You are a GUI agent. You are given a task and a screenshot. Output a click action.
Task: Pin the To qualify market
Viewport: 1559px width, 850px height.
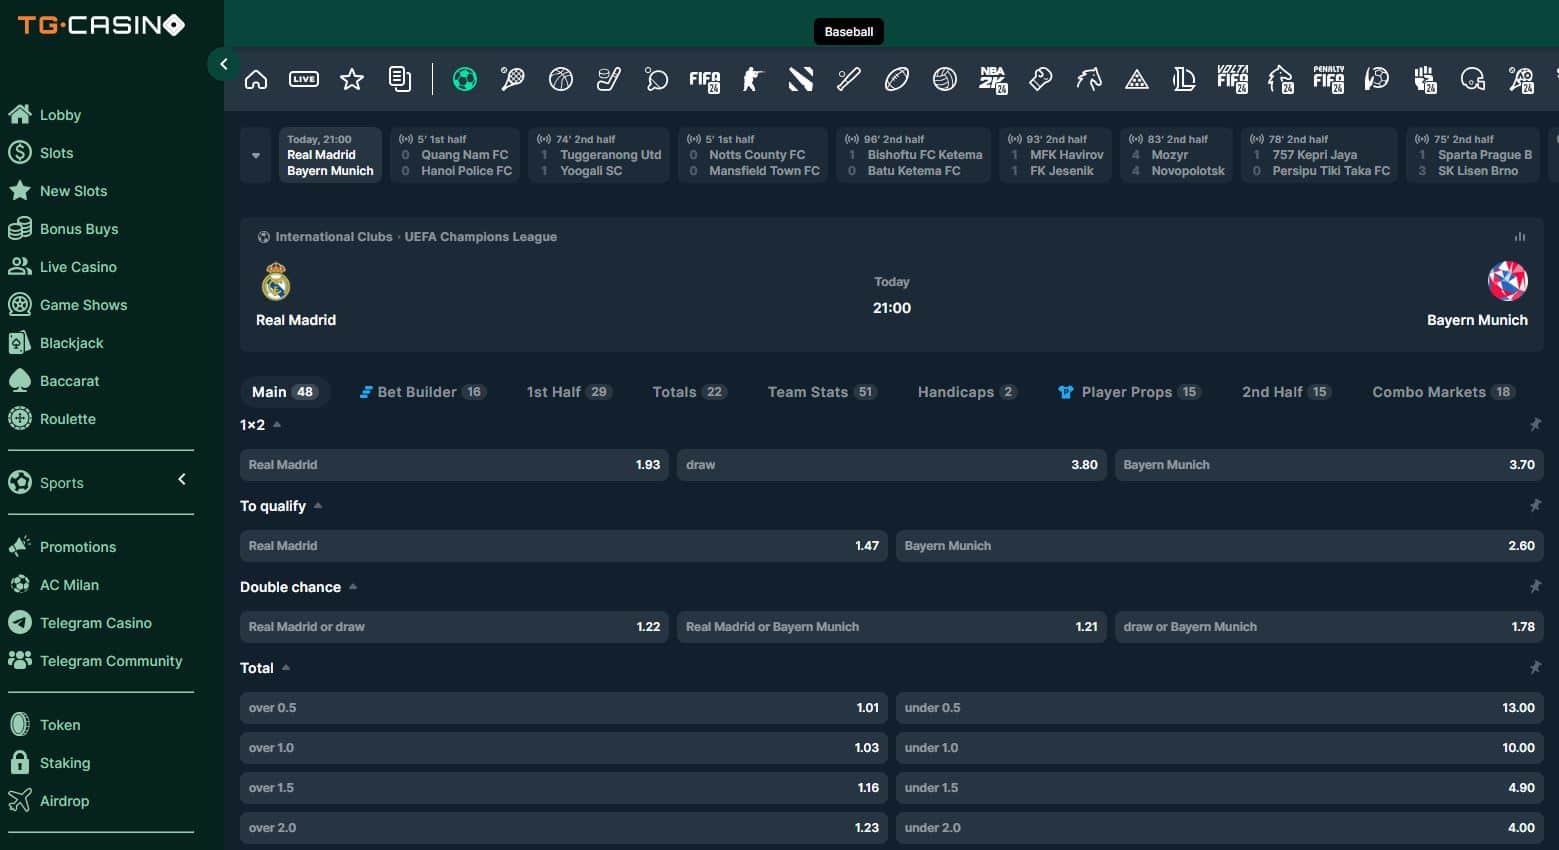(1535, 506)
